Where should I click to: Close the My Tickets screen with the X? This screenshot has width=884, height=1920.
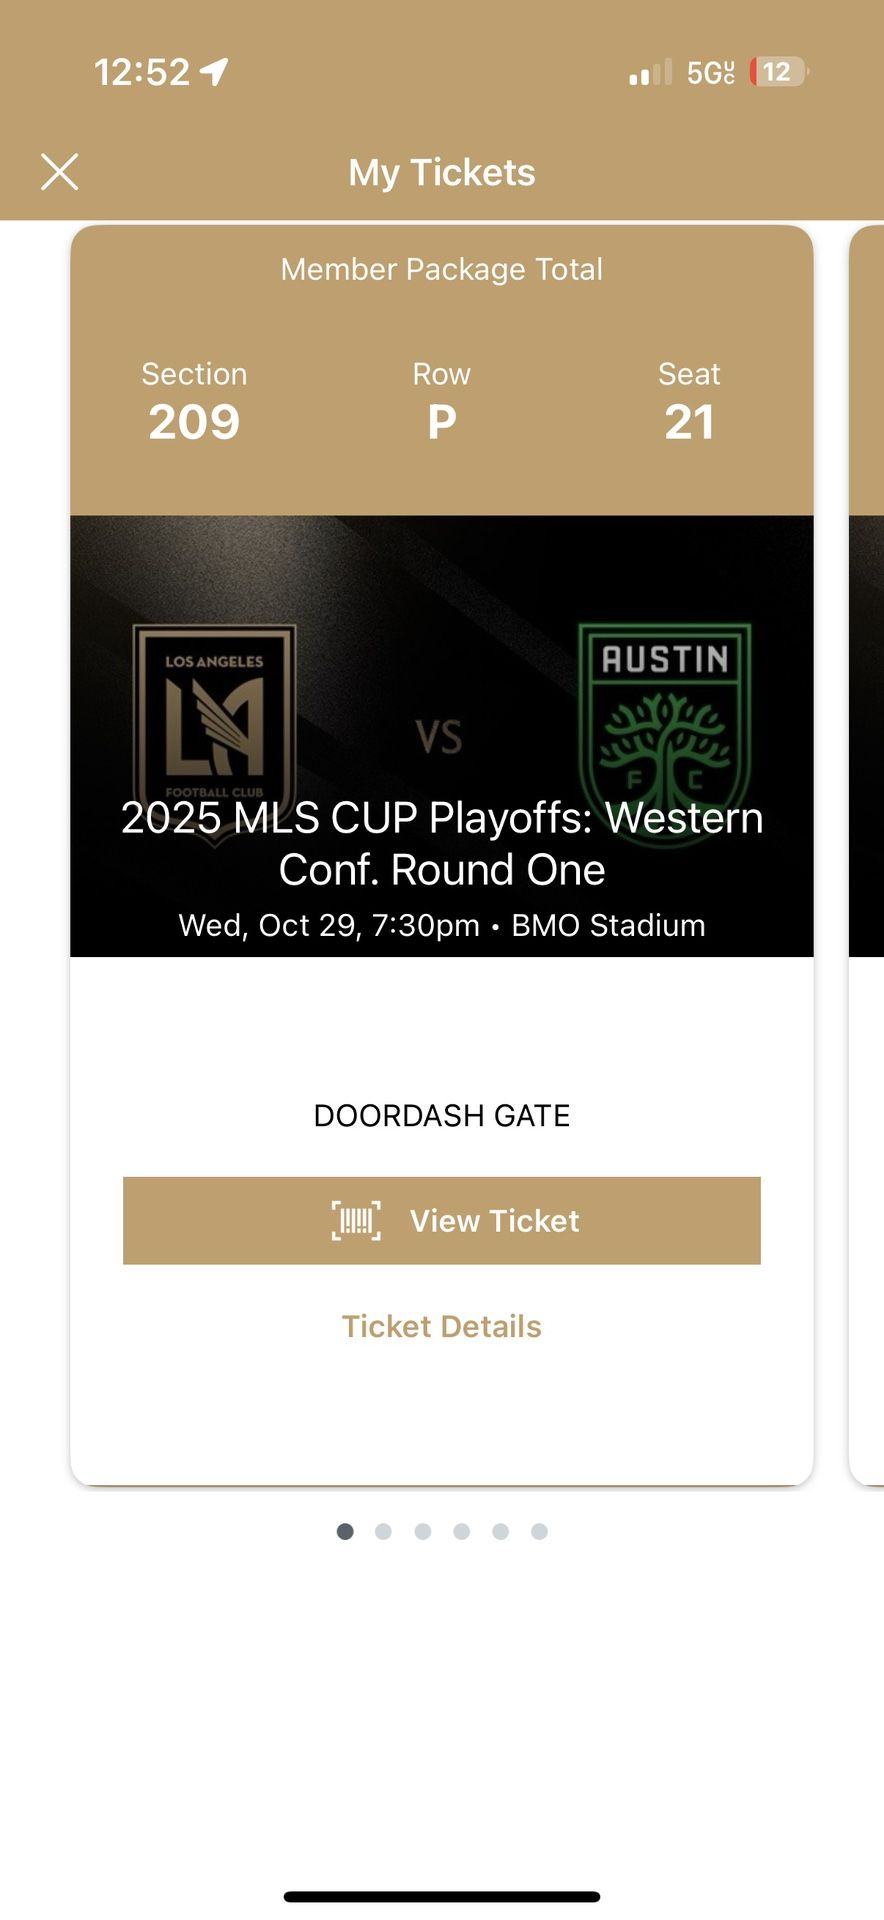coord(60,172)
